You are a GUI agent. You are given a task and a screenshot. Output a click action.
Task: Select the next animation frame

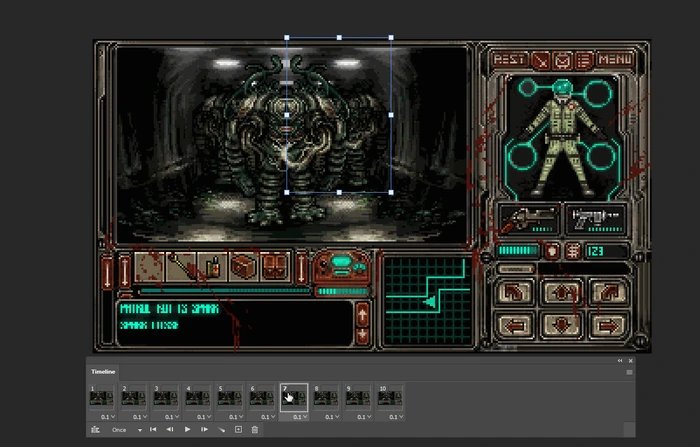click(x=204, y=429)
